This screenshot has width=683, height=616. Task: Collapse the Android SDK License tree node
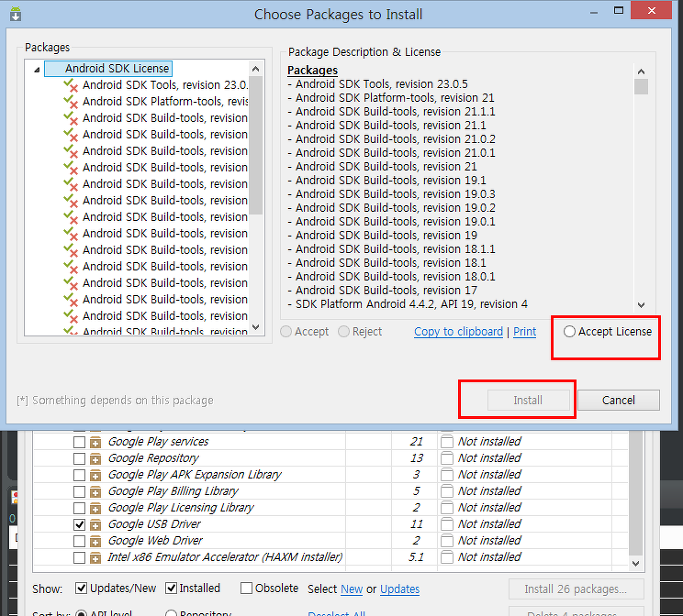pos(37,69)
